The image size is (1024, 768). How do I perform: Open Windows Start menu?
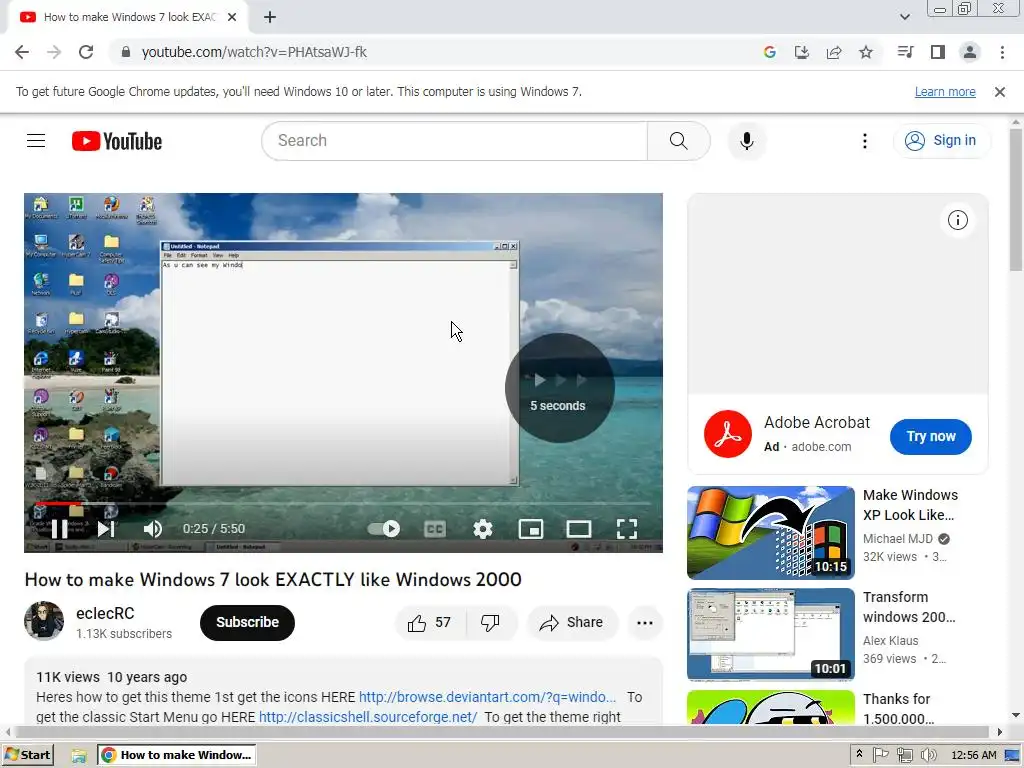pyautogui.click(x=27, y=755)
